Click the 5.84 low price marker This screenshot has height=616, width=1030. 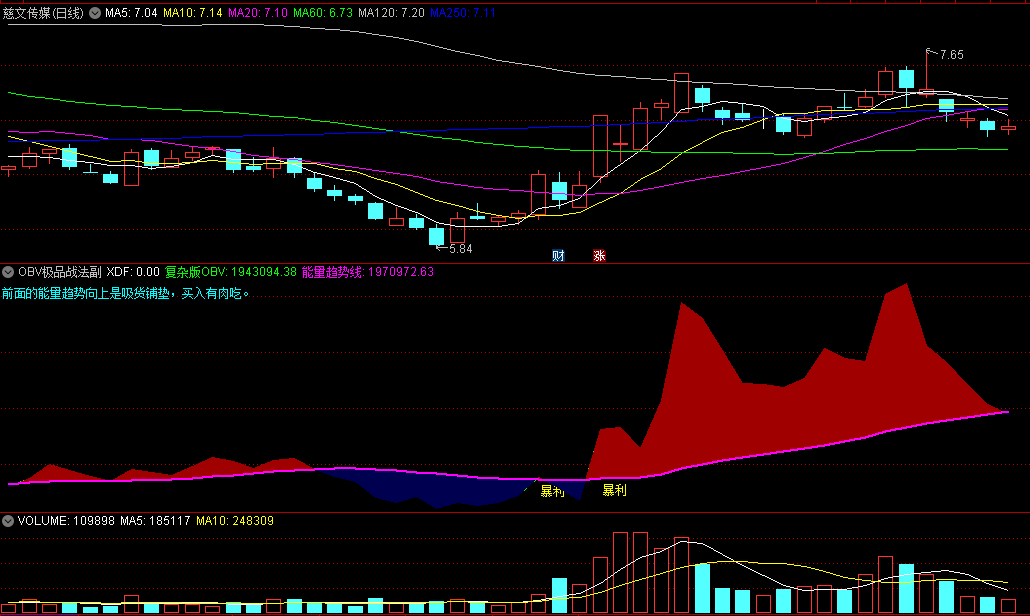[x=460, y=249]
